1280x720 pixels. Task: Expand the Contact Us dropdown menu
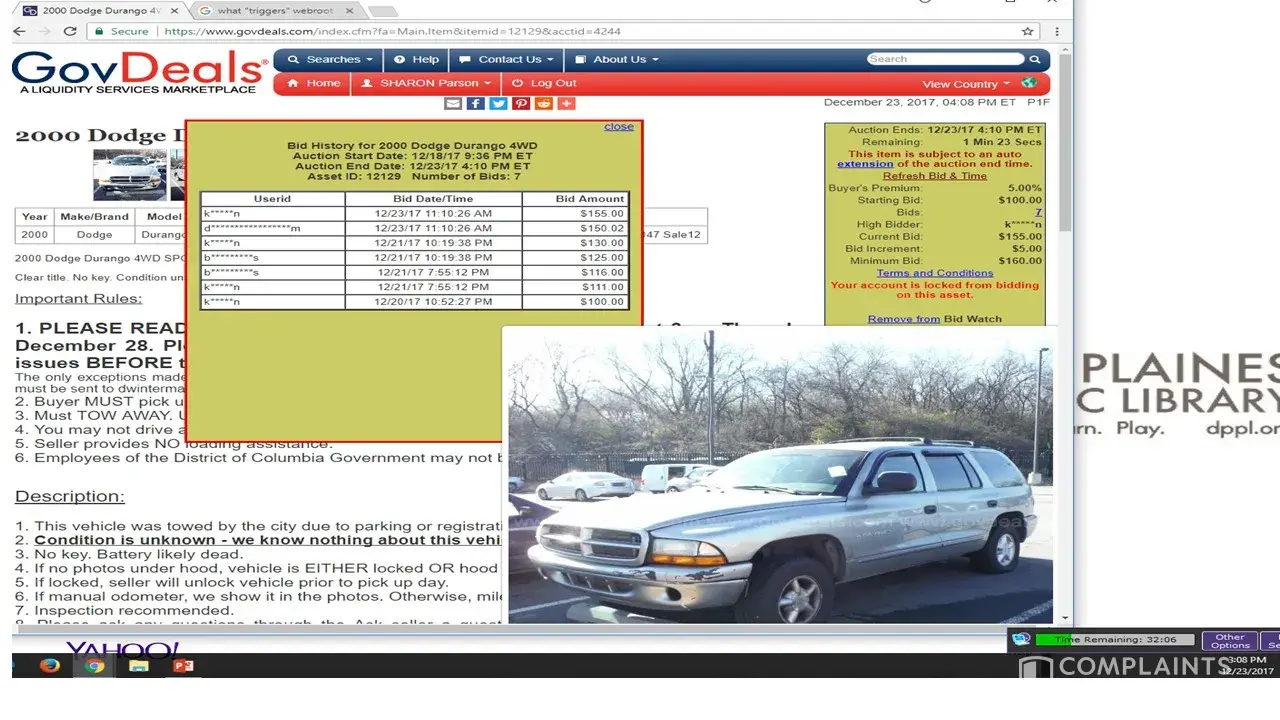(x=507, y=59)
